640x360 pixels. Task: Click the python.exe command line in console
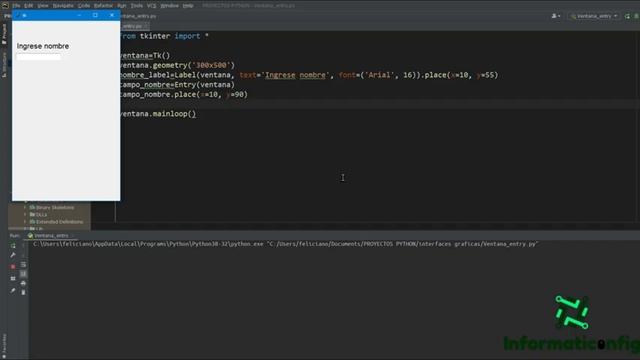click(x=286, y=244)
